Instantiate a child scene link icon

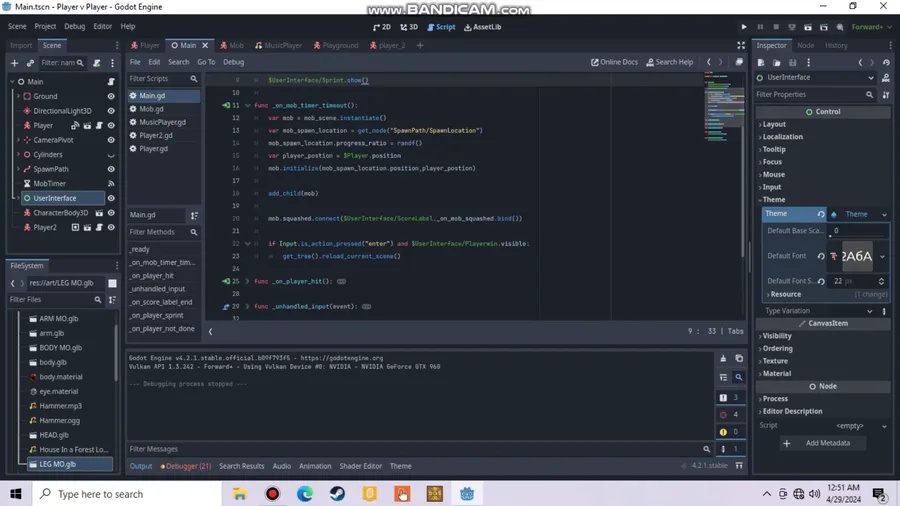(30, 63)
